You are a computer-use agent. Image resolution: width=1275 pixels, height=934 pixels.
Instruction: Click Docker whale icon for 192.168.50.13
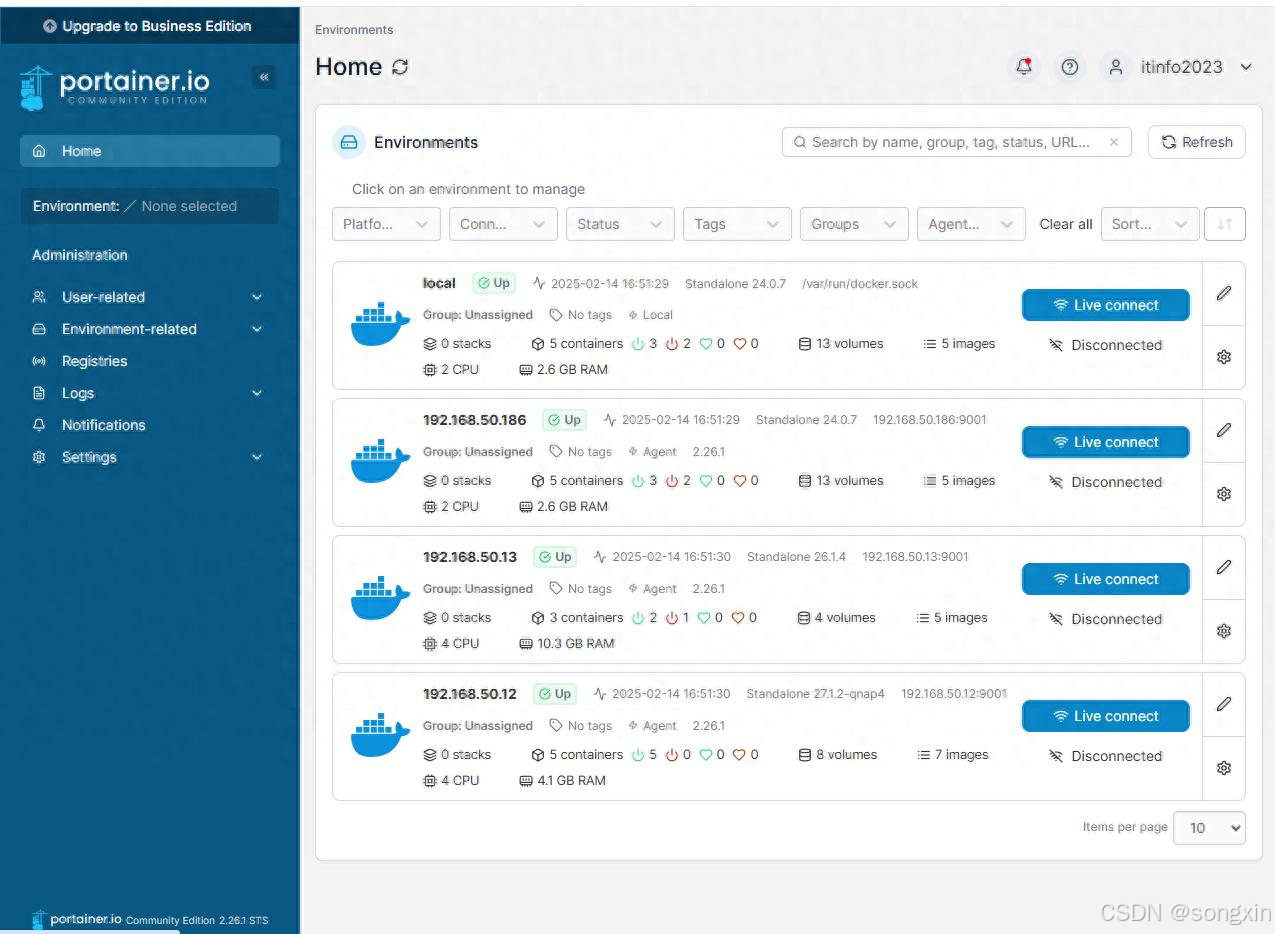click(380, 599)
